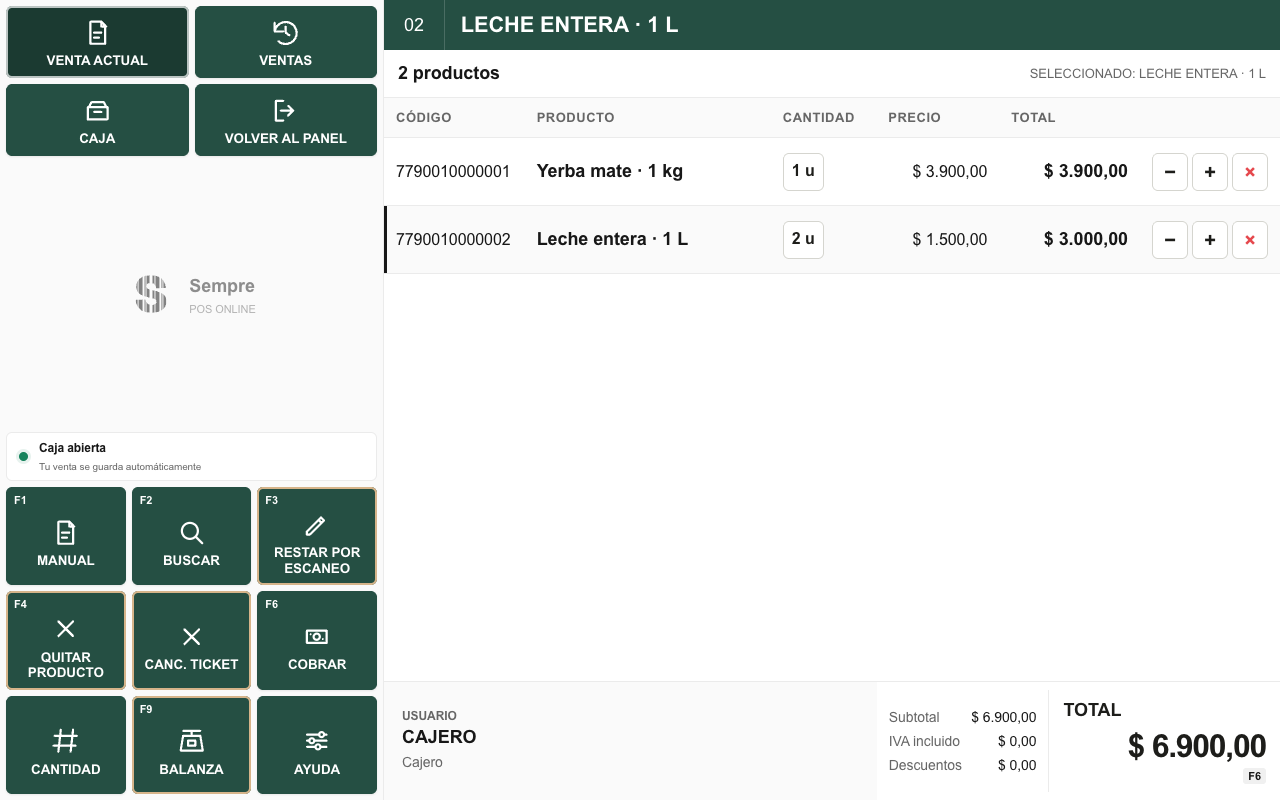Select the Yerba mate · 1 kg product name
This screenshot has height=800, width=1280.
[x=610, y=171]
